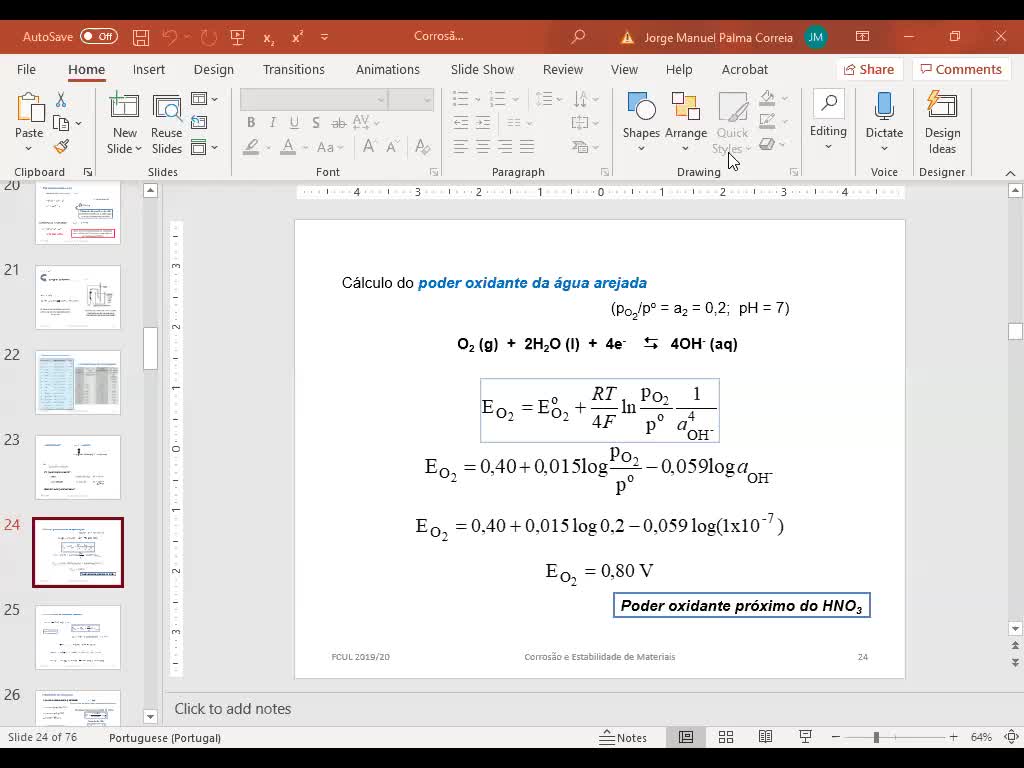Image resolution: width=1024 pixels, height=768 pixels.
Task: Switch to Slide Sorter view
Action: click(x=726, y=737)
